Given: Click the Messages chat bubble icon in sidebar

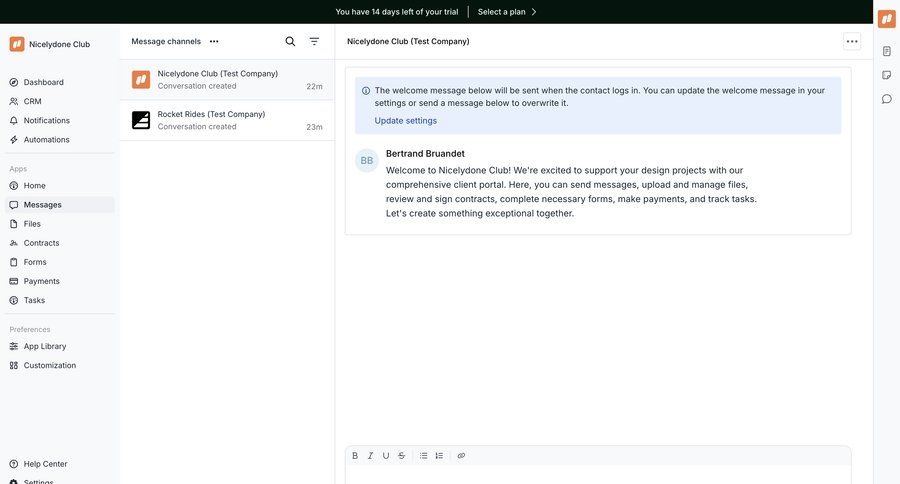Looking at the screenshot, I should tap(14, 204).
